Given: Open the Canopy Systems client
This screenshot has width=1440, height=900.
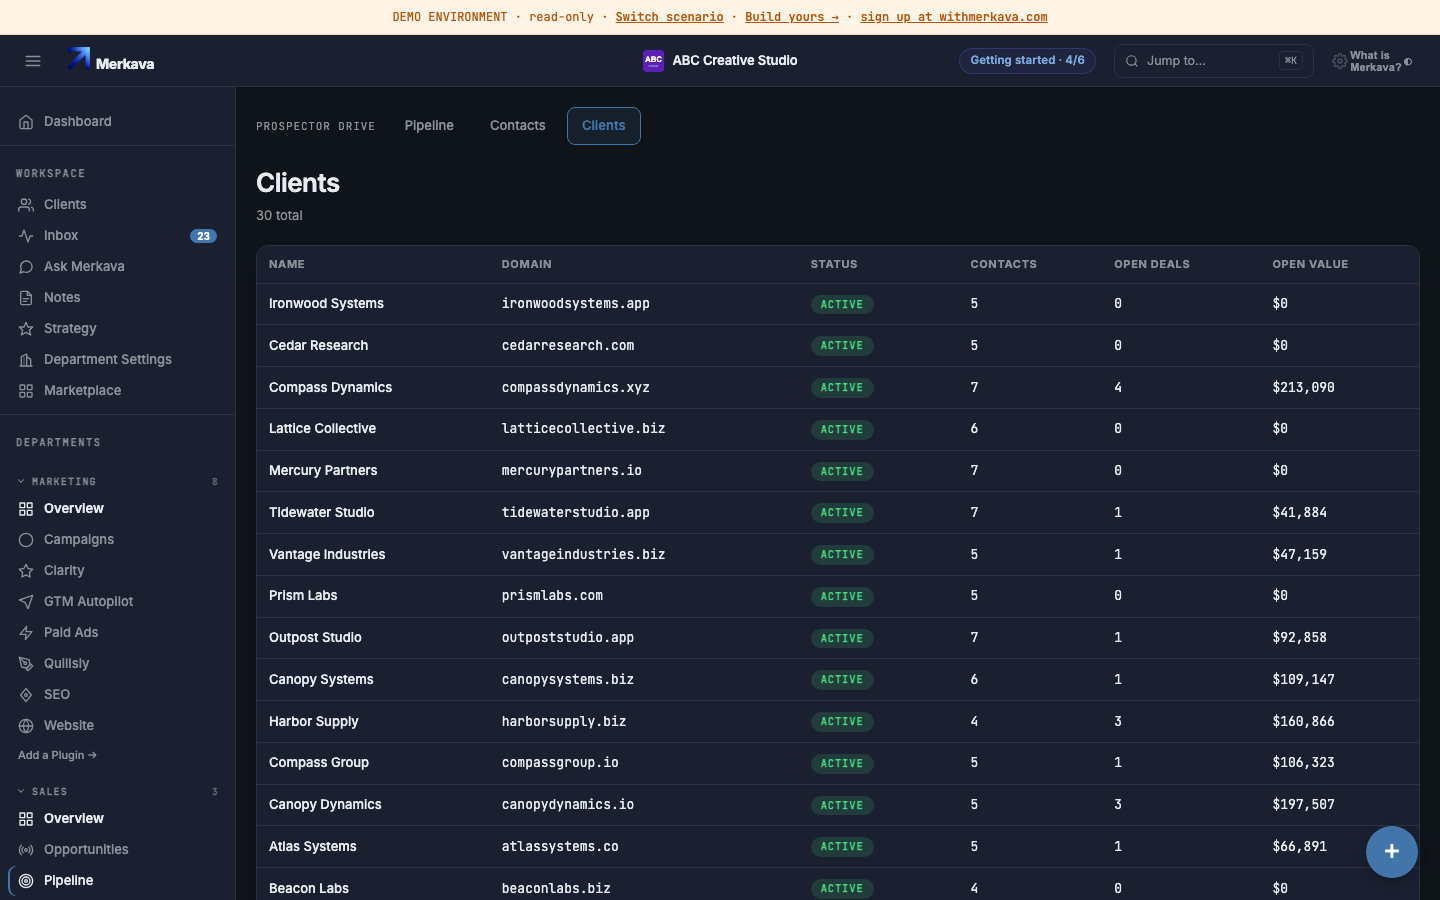Looking at the screenshot, I should click(321, 680).
